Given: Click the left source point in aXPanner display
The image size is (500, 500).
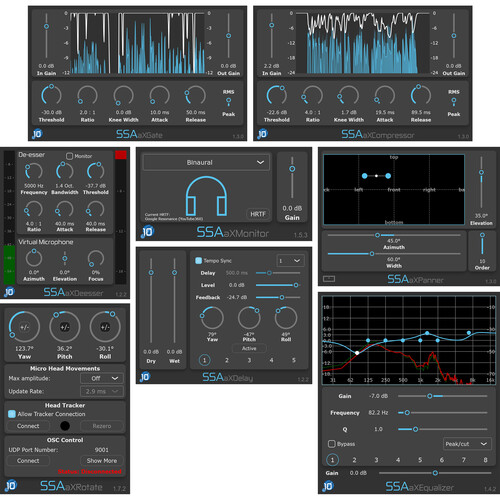Looking at the screenshot, I should tap(365, 176).
